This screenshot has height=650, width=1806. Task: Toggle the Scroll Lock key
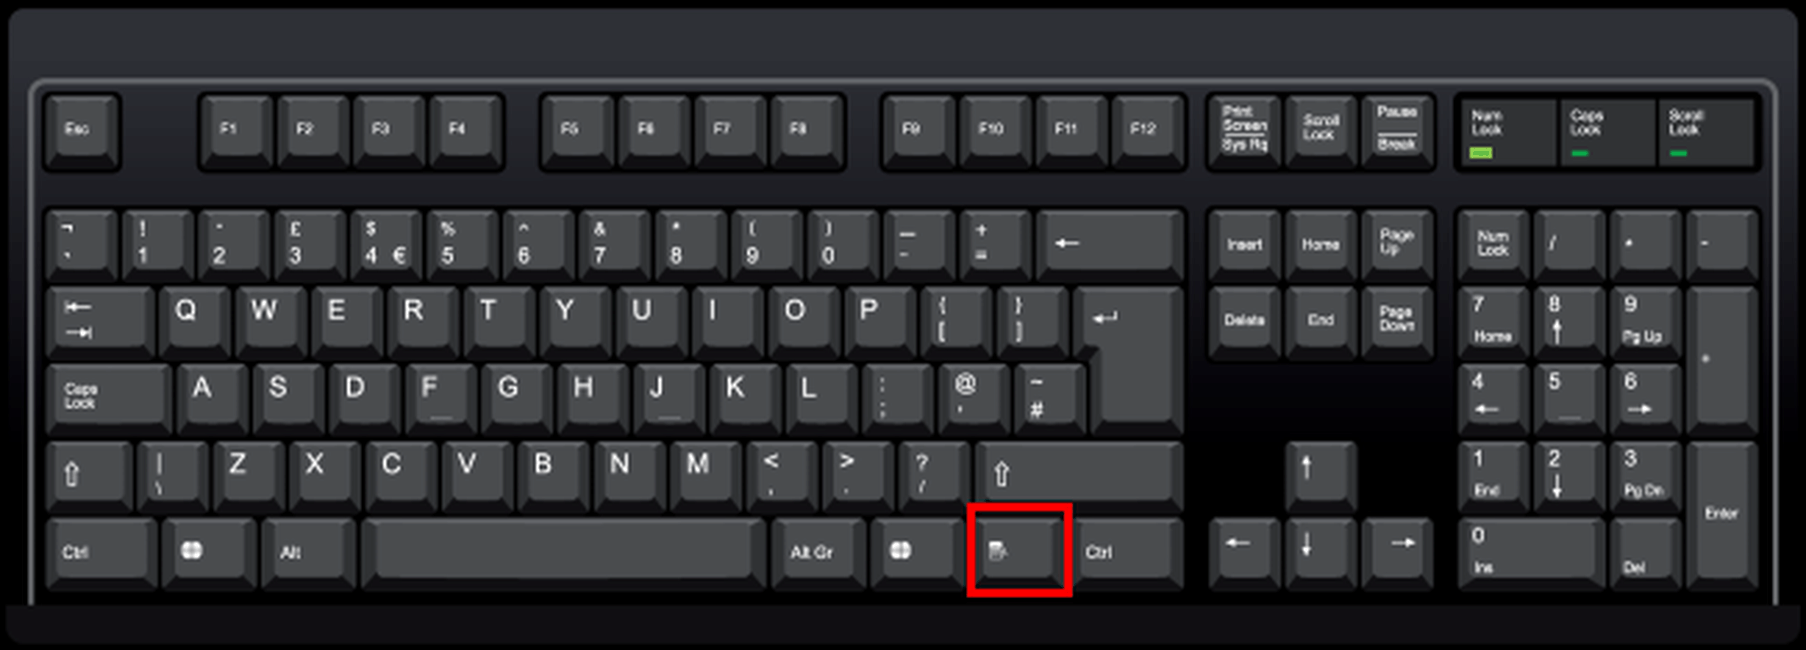pos(1321,128)
